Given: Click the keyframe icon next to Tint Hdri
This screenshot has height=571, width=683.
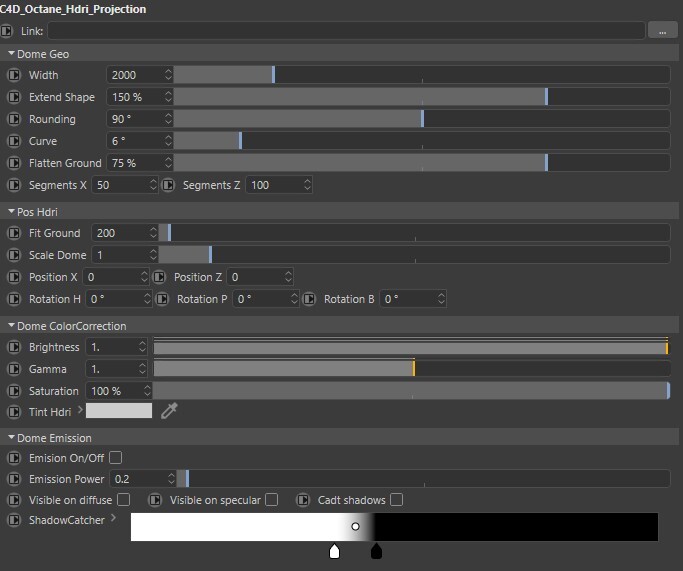Looking at the screenshot, I should click(x=14, y=412).
